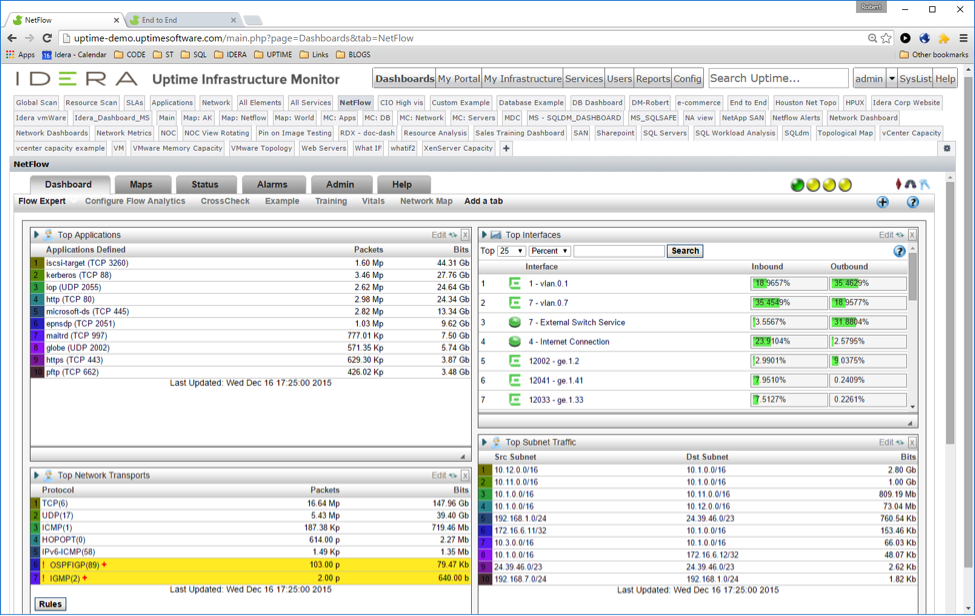Click the Search Uptime input field

click(777, 78)
